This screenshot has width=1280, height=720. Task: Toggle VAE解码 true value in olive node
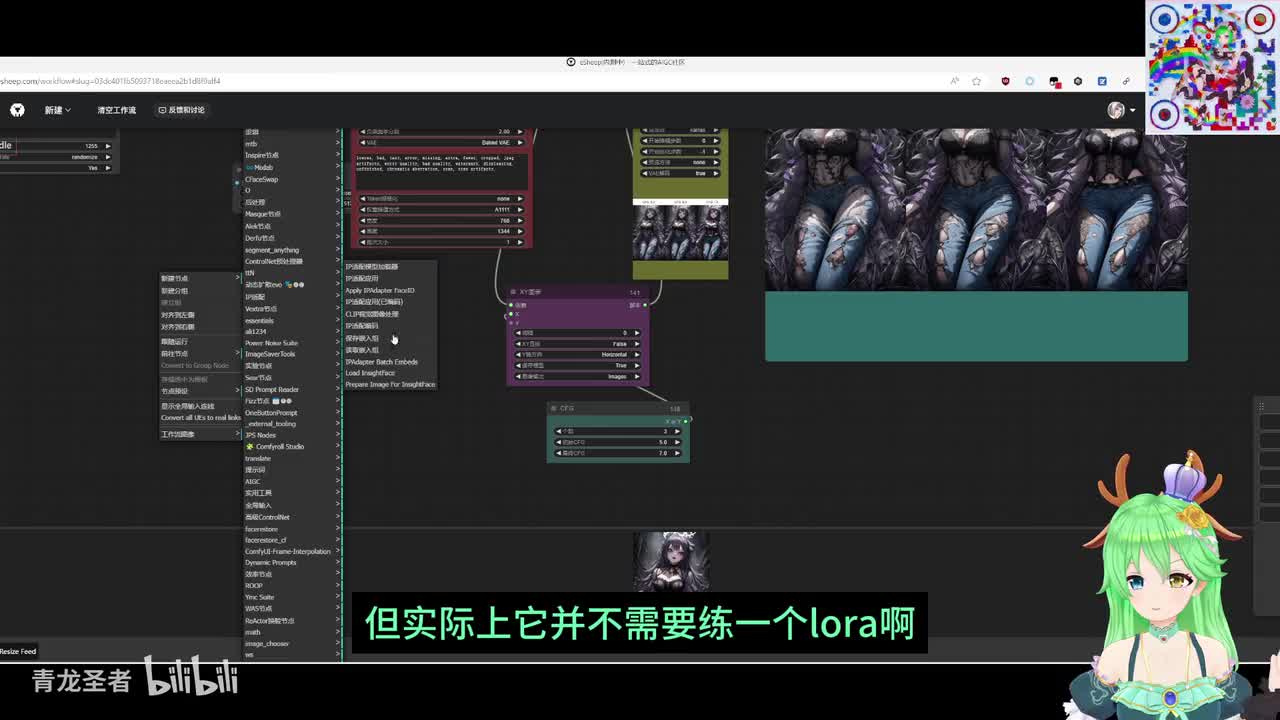coord(700,173)
